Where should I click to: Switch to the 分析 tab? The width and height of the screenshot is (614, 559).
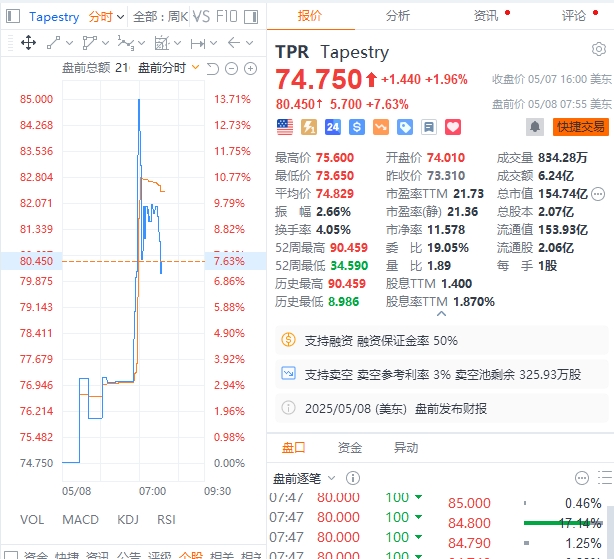tap(398, 16)
